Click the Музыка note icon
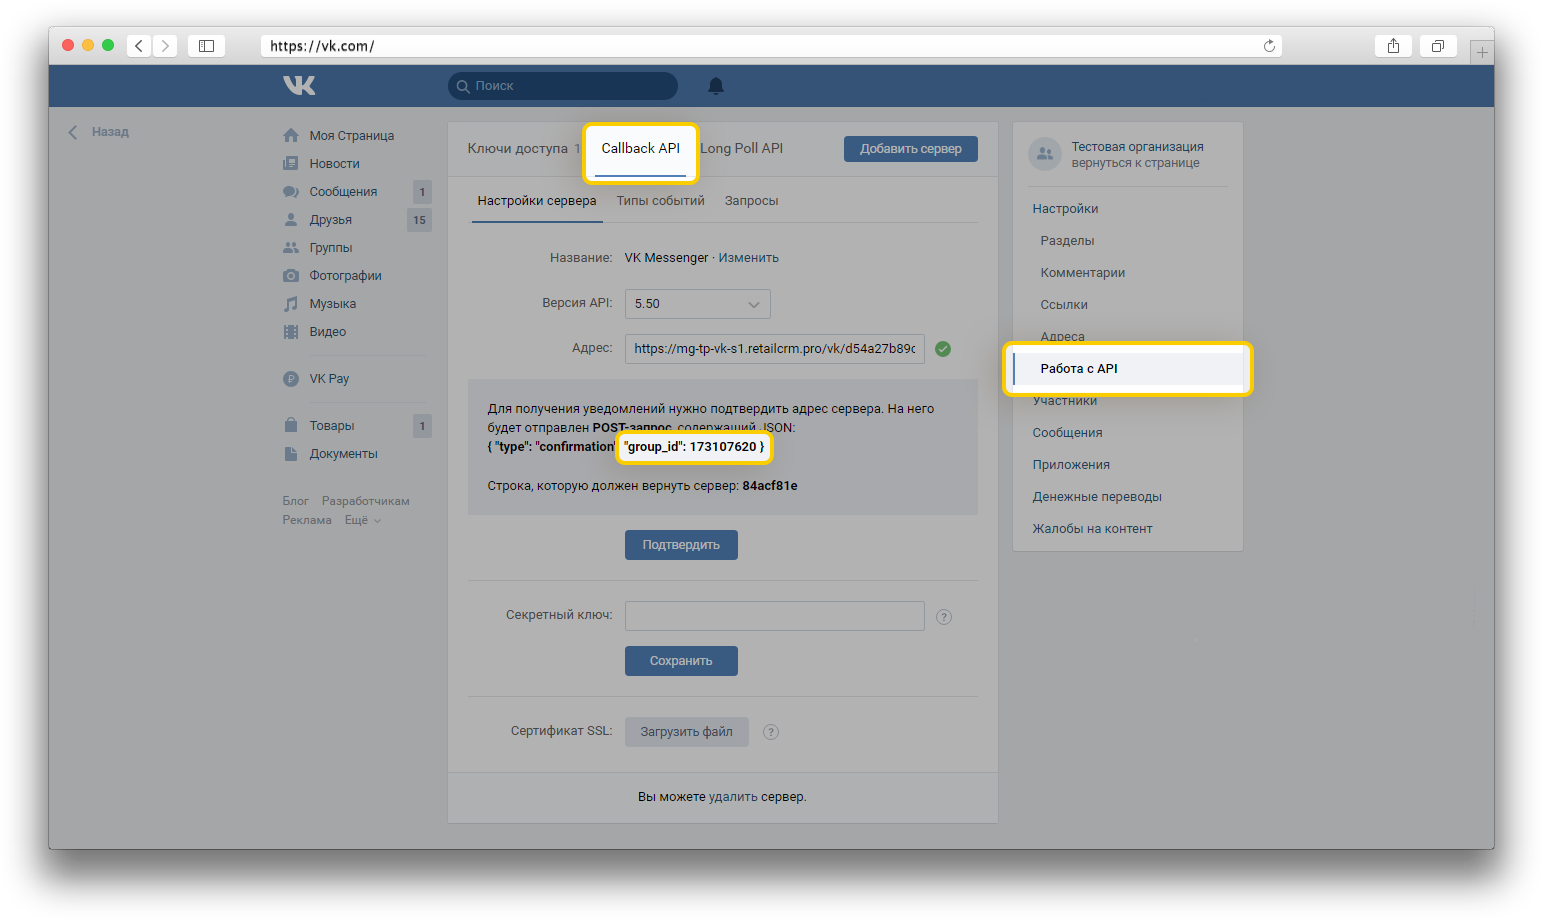The height and width of the screenshot is (920, 1543). [x=291, y=303]
